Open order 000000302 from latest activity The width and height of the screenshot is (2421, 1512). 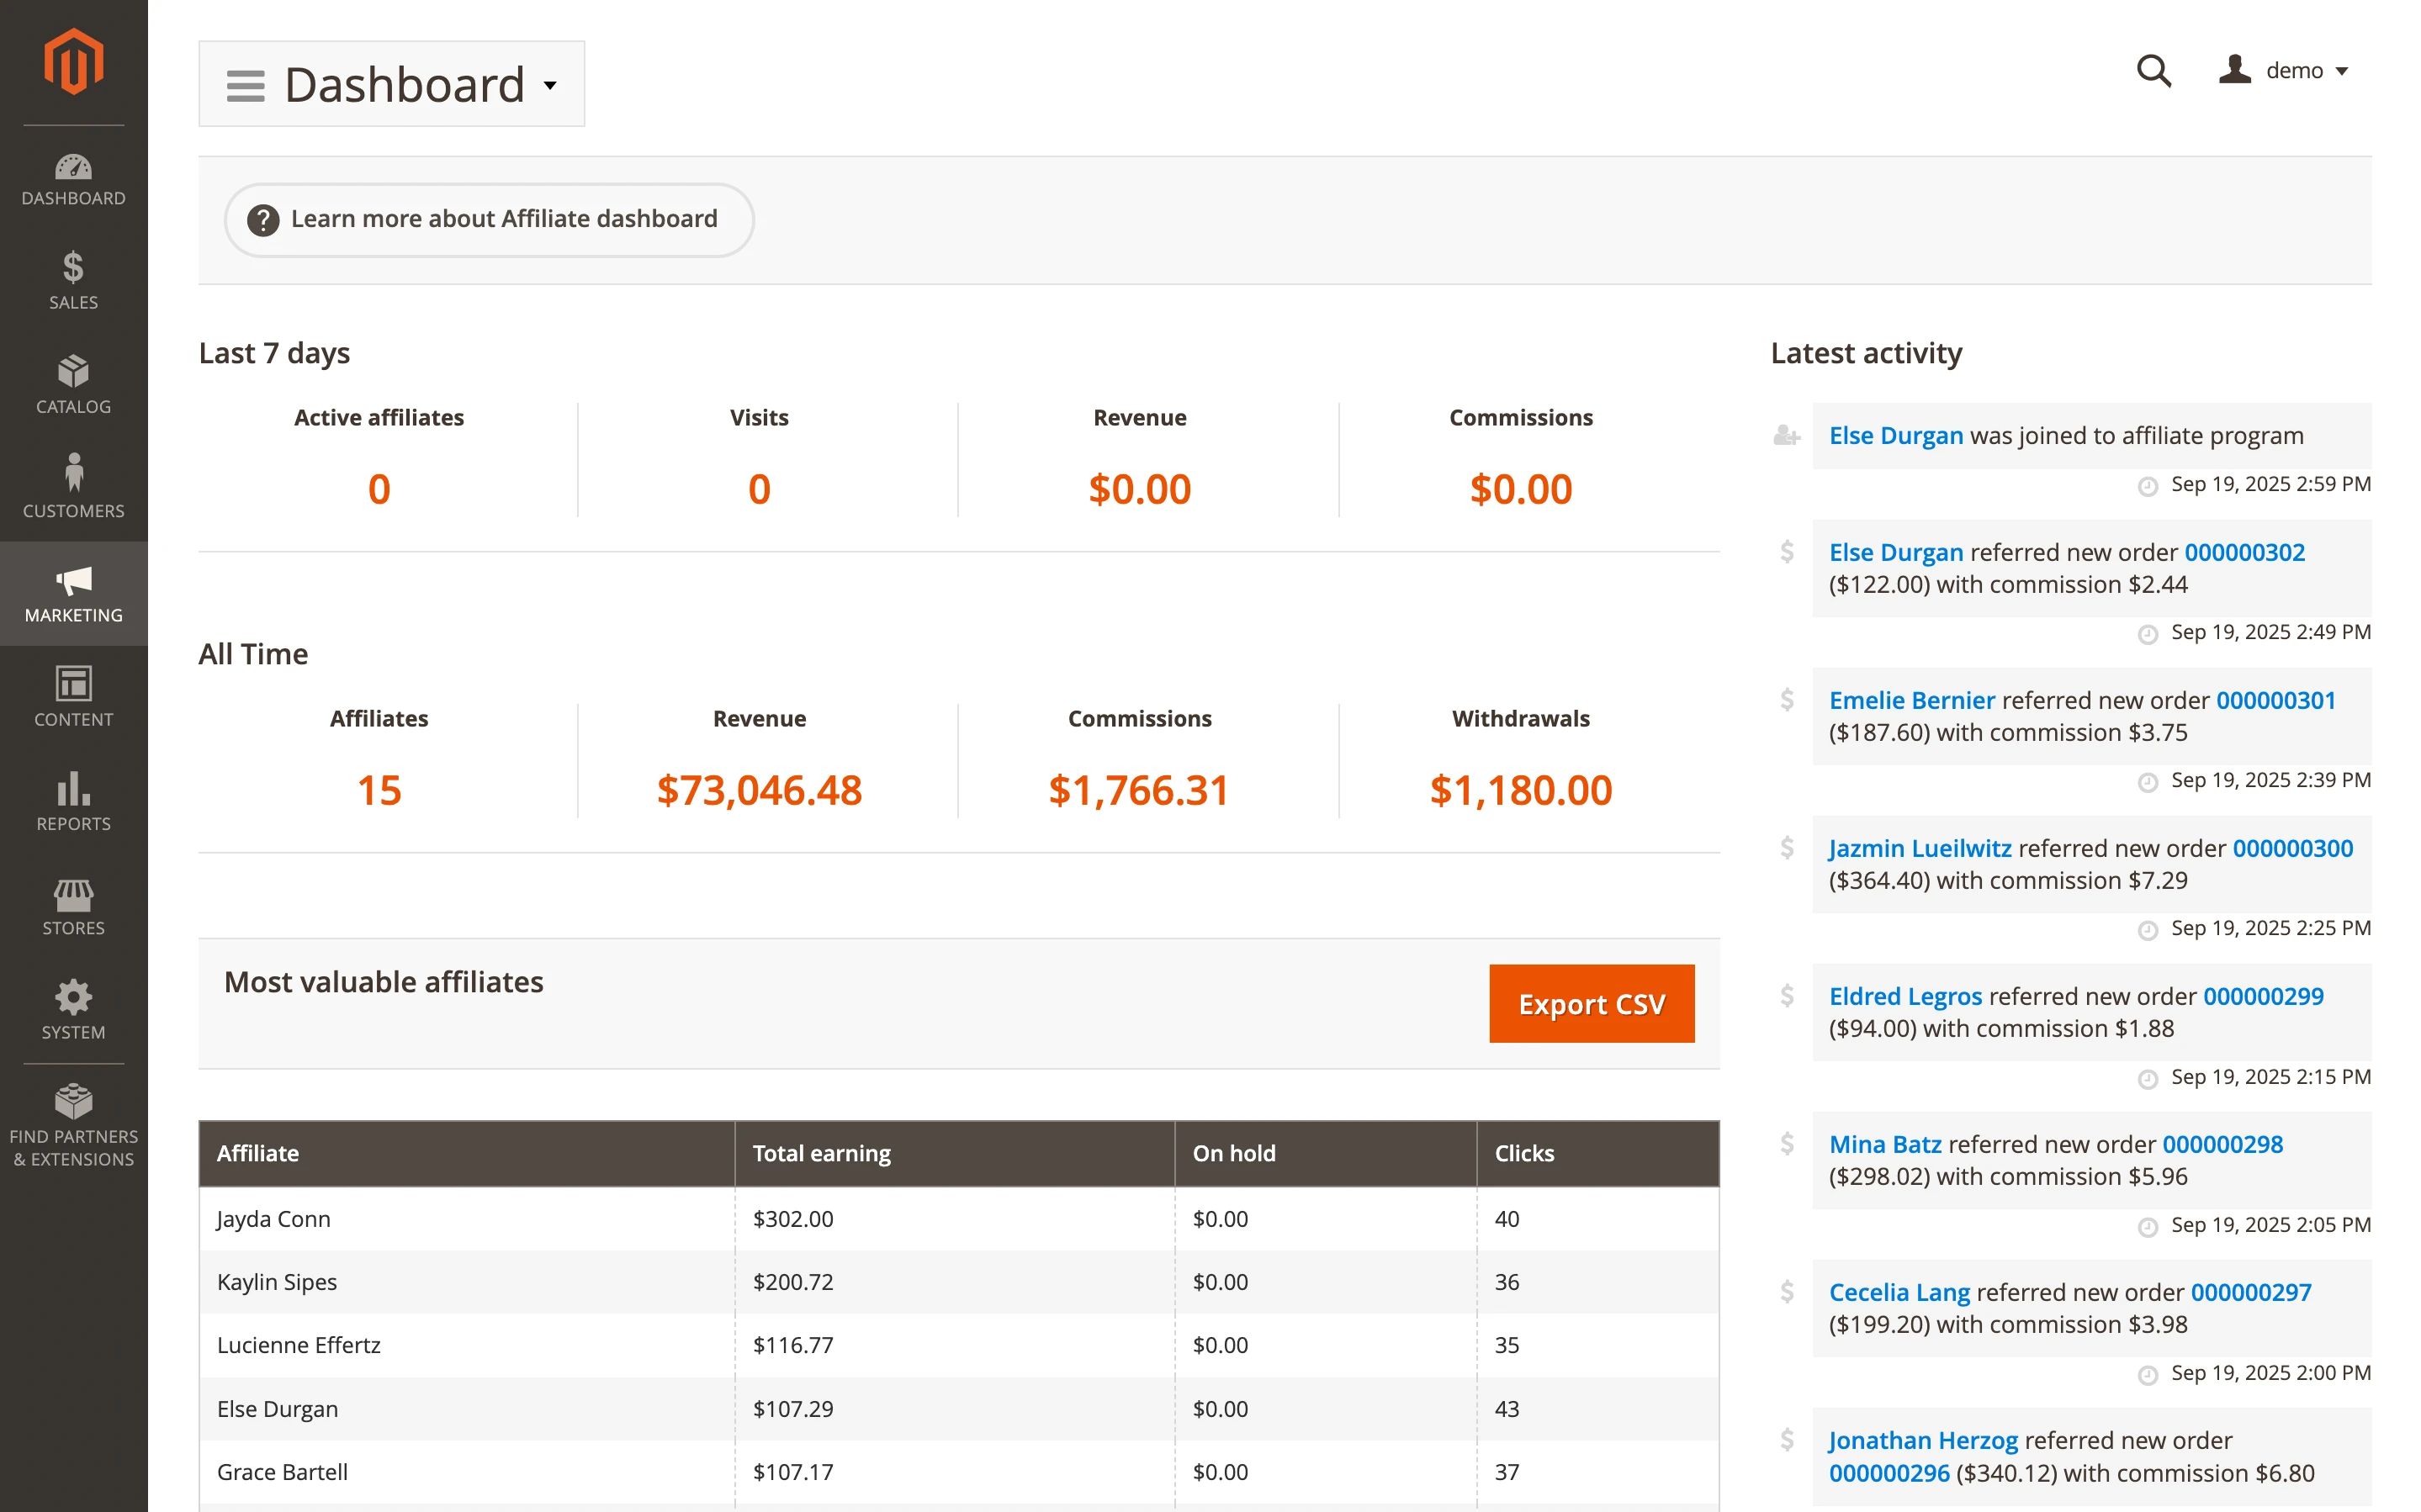pos(2243,552)
